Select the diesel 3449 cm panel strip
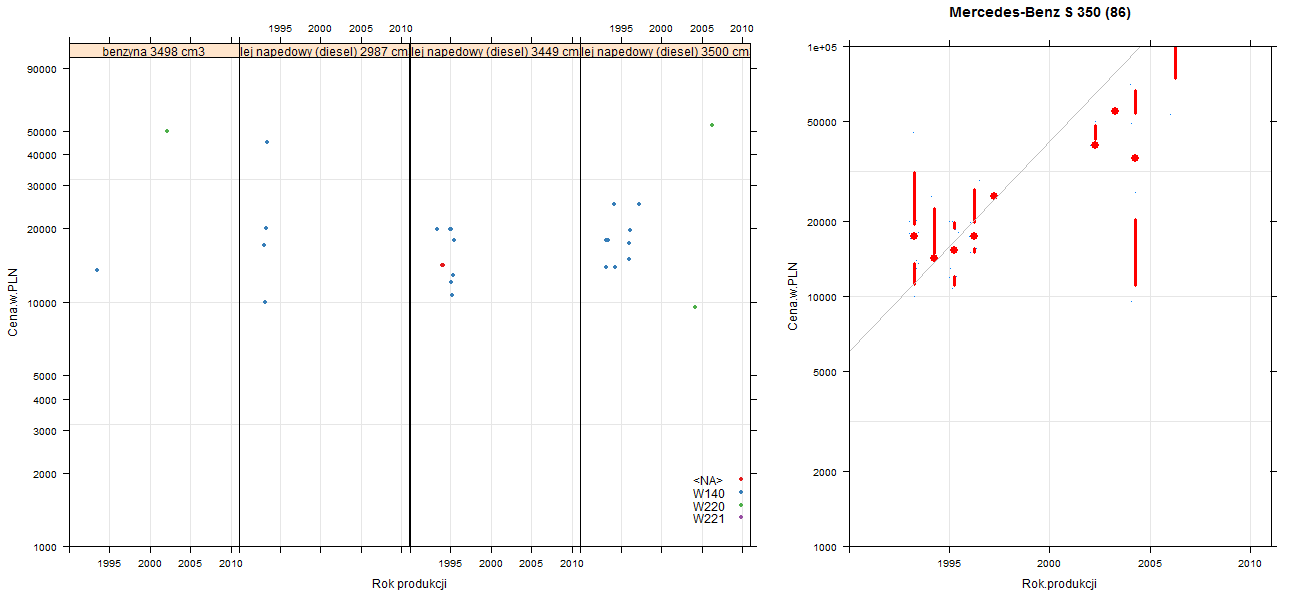Image resolution: width=1300 pixels, height=600 pixels. pos(495,51)
